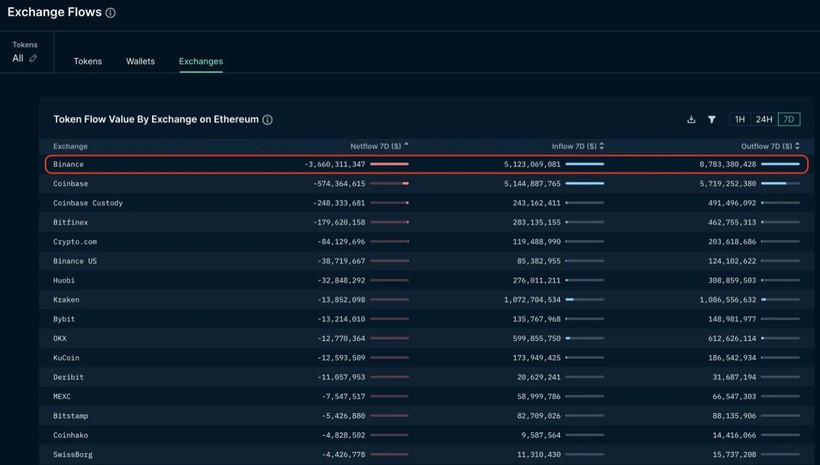Screen dimensions: 820x465
Task: Select the Bitfinex row name
Action: [71, 222]
